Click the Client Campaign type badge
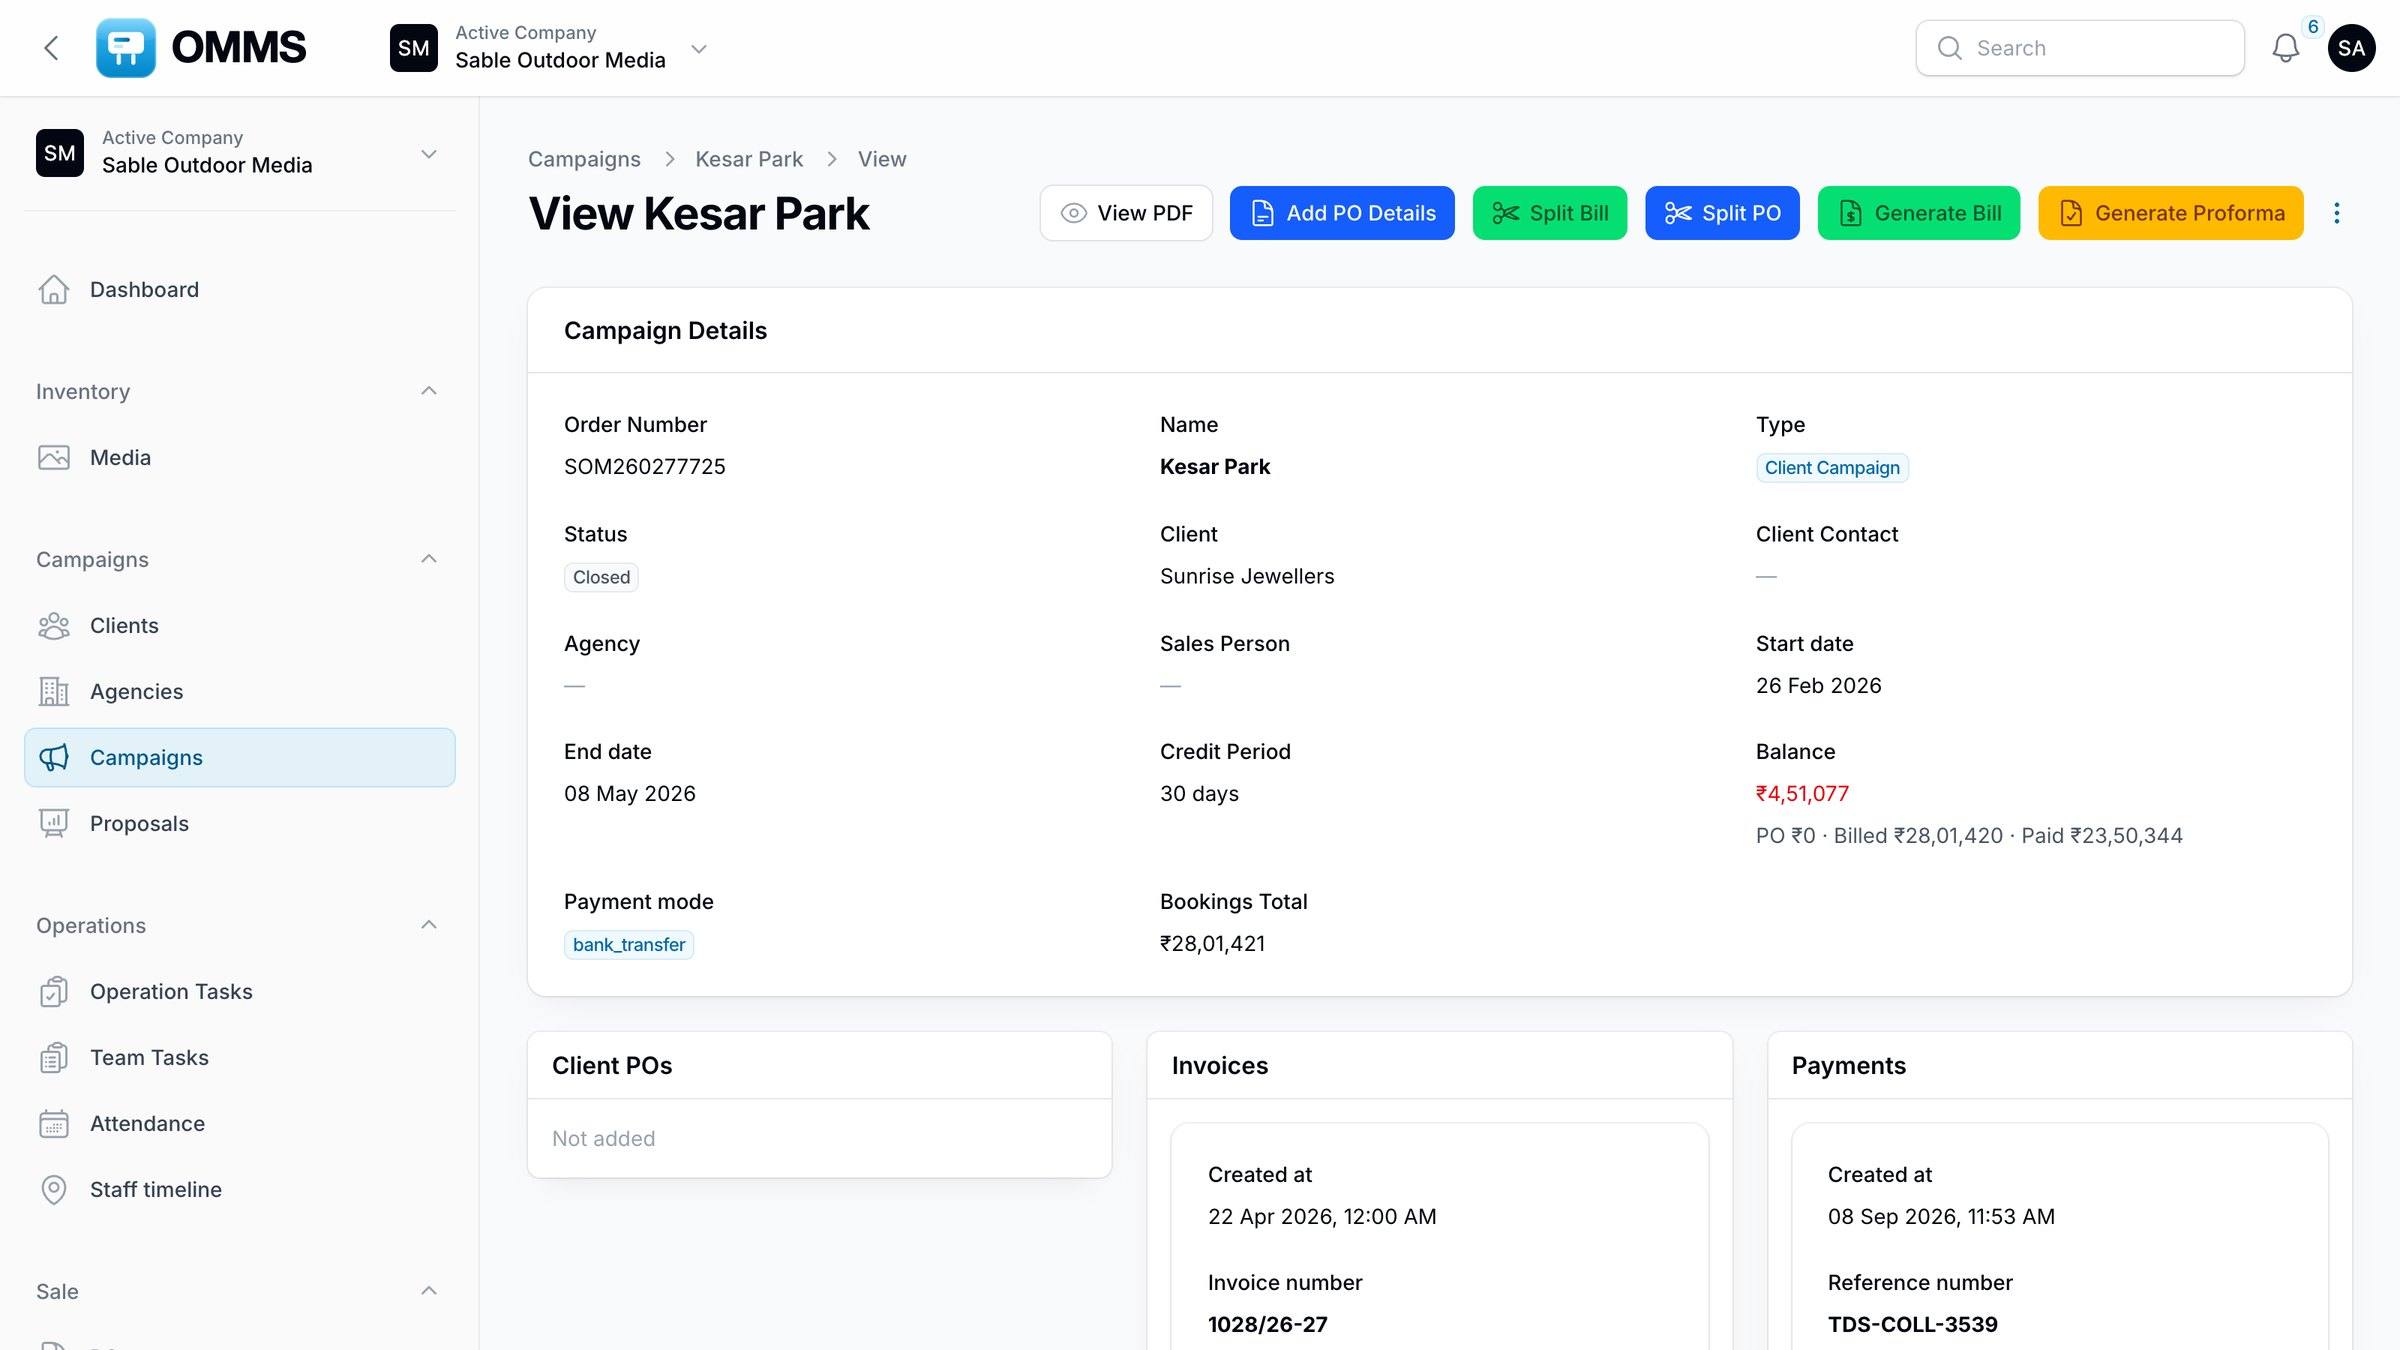The width and height of the screenshot is (2400, 1350). 1832,468
